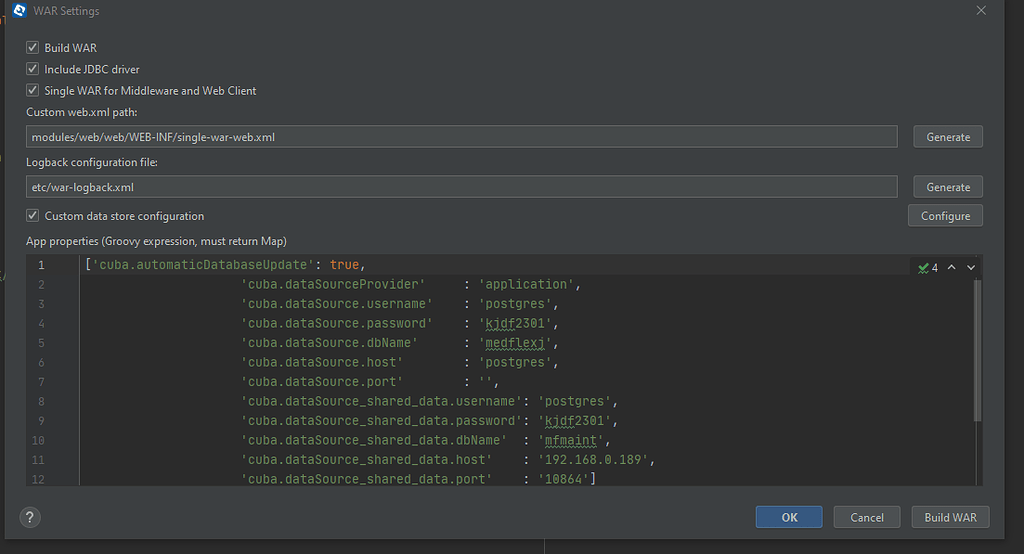Focus the Logback configuration file field

462,187
